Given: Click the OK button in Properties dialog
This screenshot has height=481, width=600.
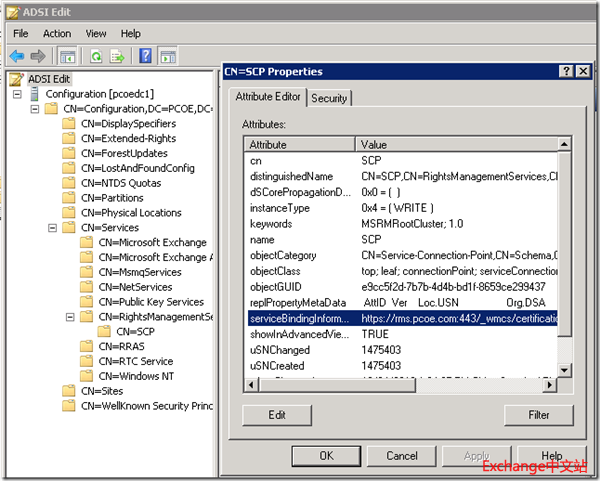Looking at the screenshot, I should (326, 455).
